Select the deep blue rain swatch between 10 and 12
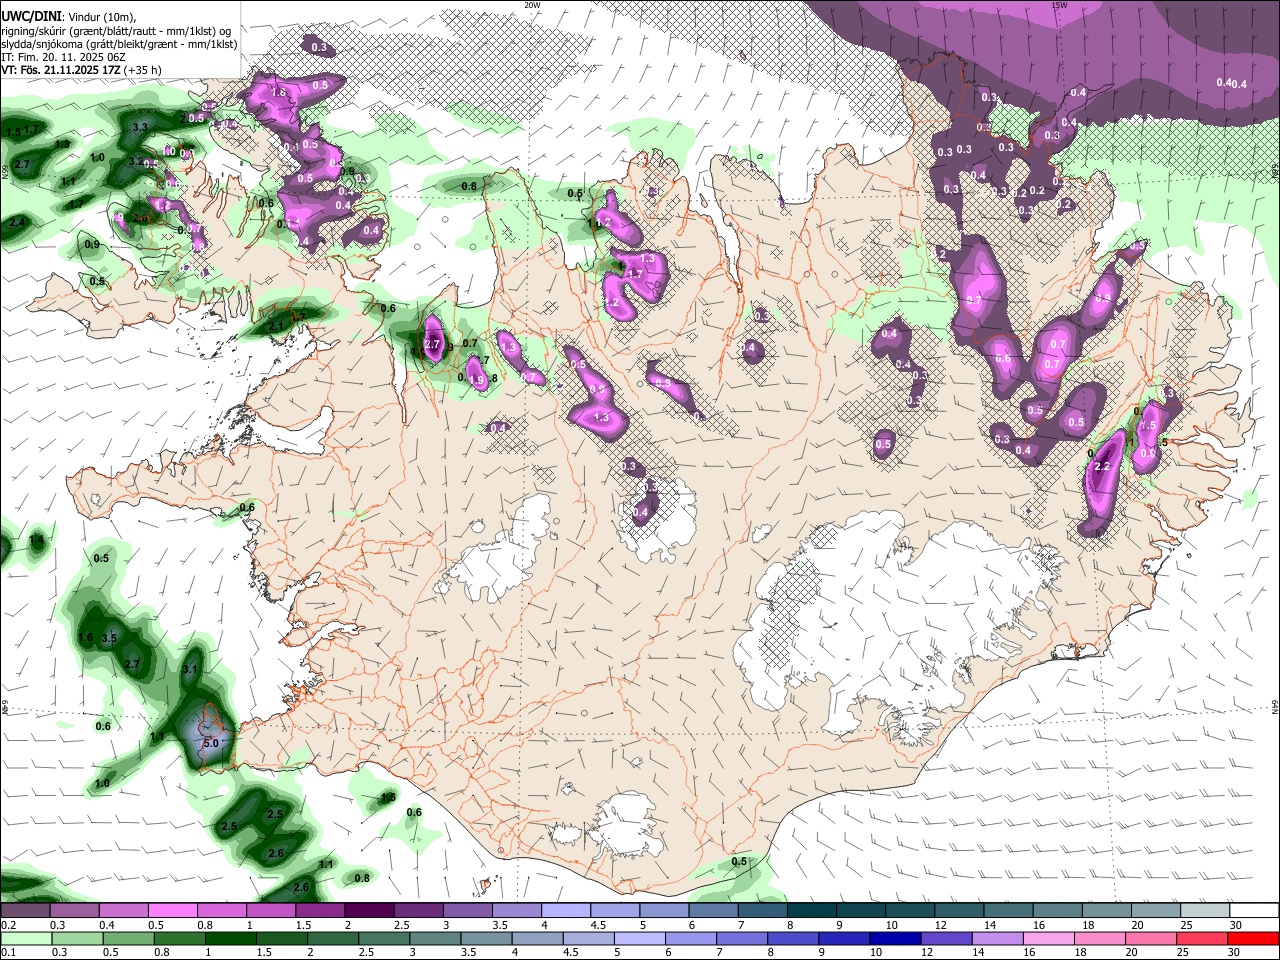The width and height of the screenshot is (1280, 960). (894, 938)
